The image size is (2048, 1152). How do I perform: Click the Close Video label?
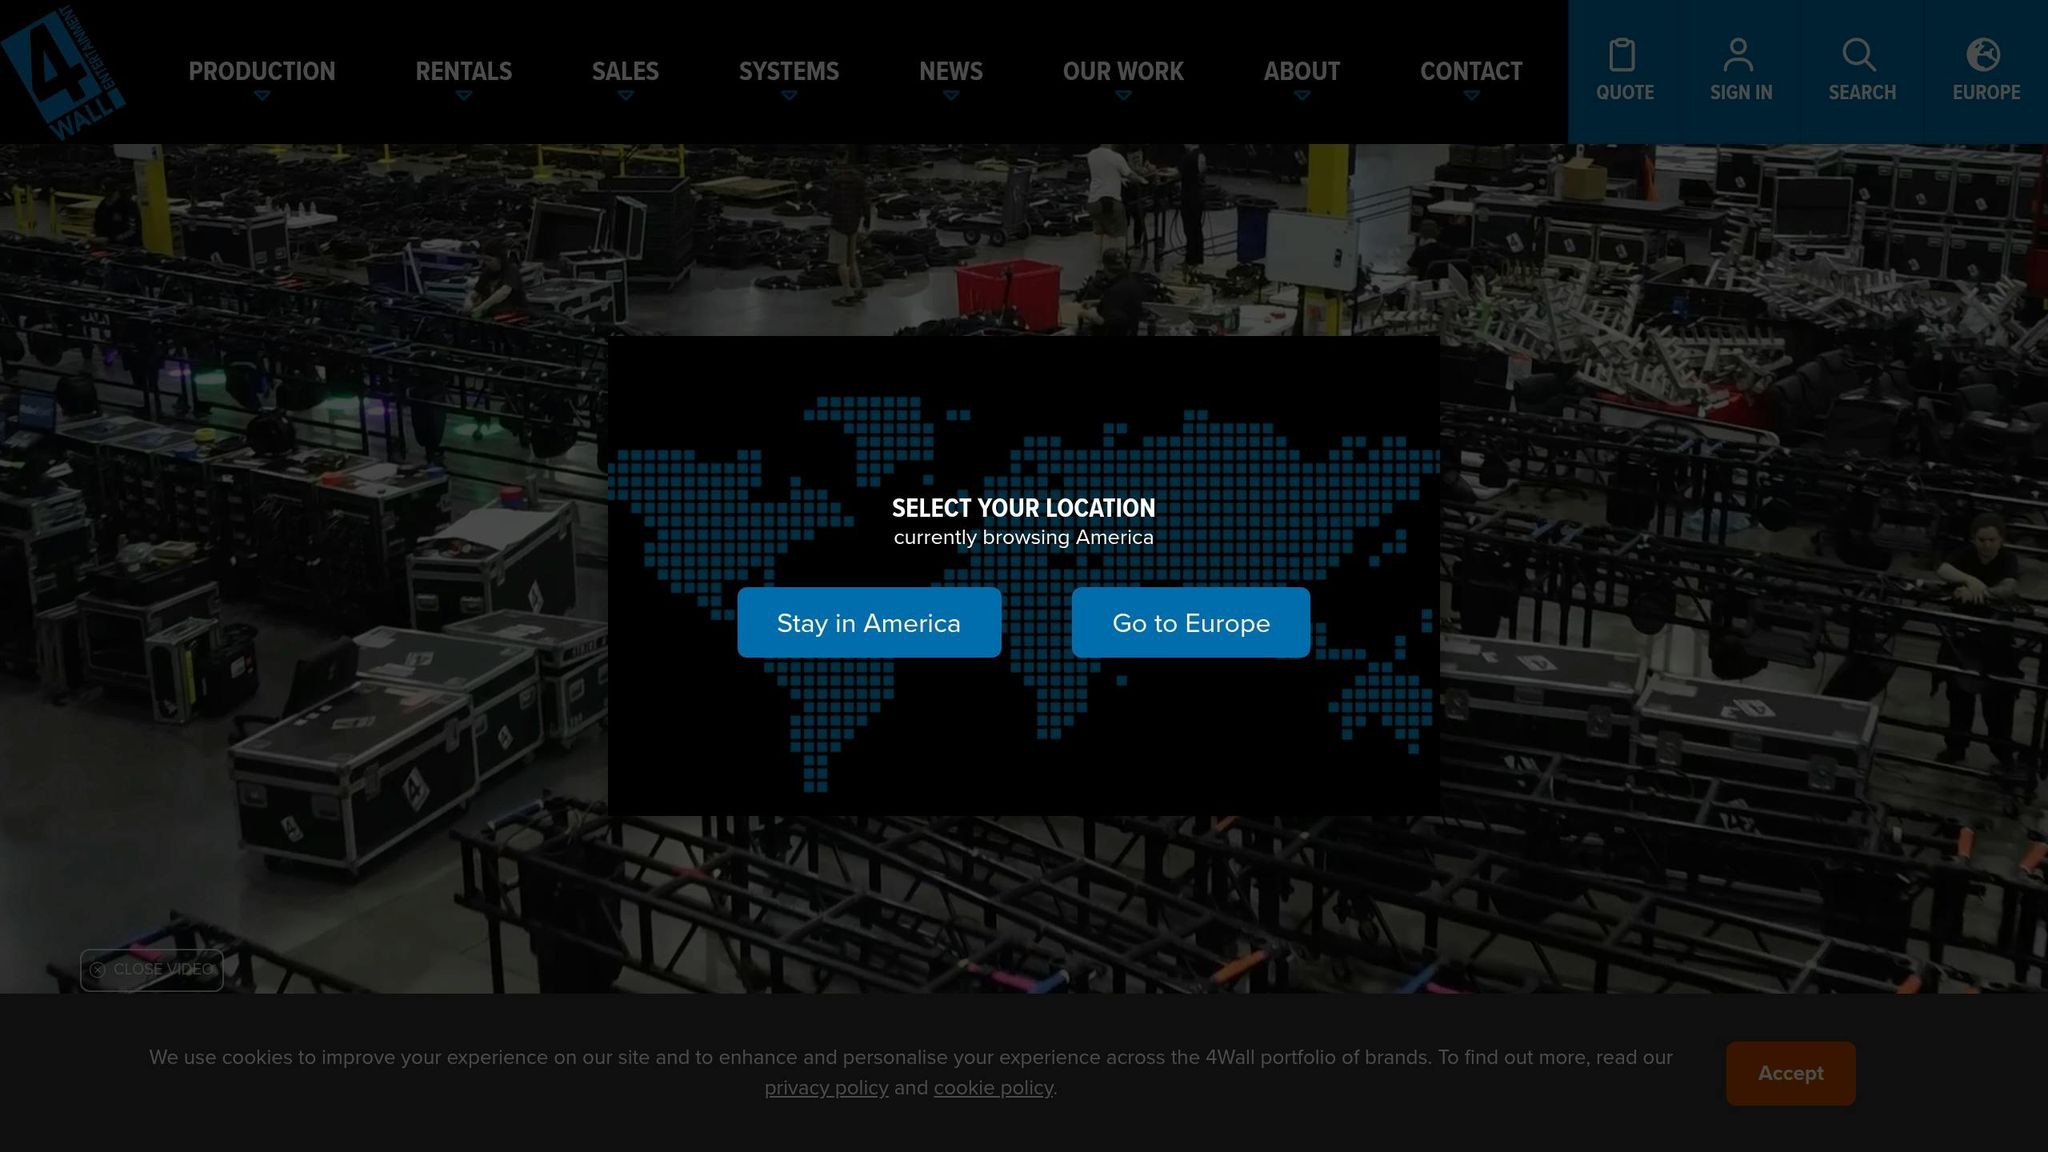tap(163, 970)
